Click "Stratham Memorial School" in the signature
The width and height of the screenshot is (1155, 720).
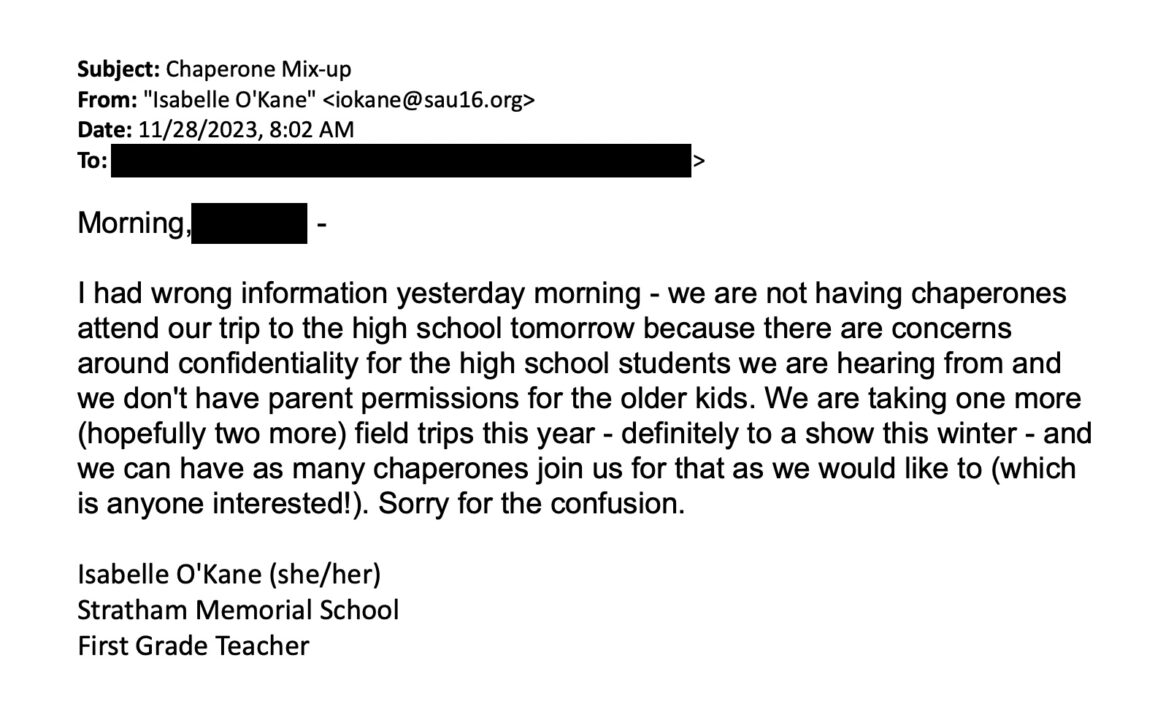238,609
